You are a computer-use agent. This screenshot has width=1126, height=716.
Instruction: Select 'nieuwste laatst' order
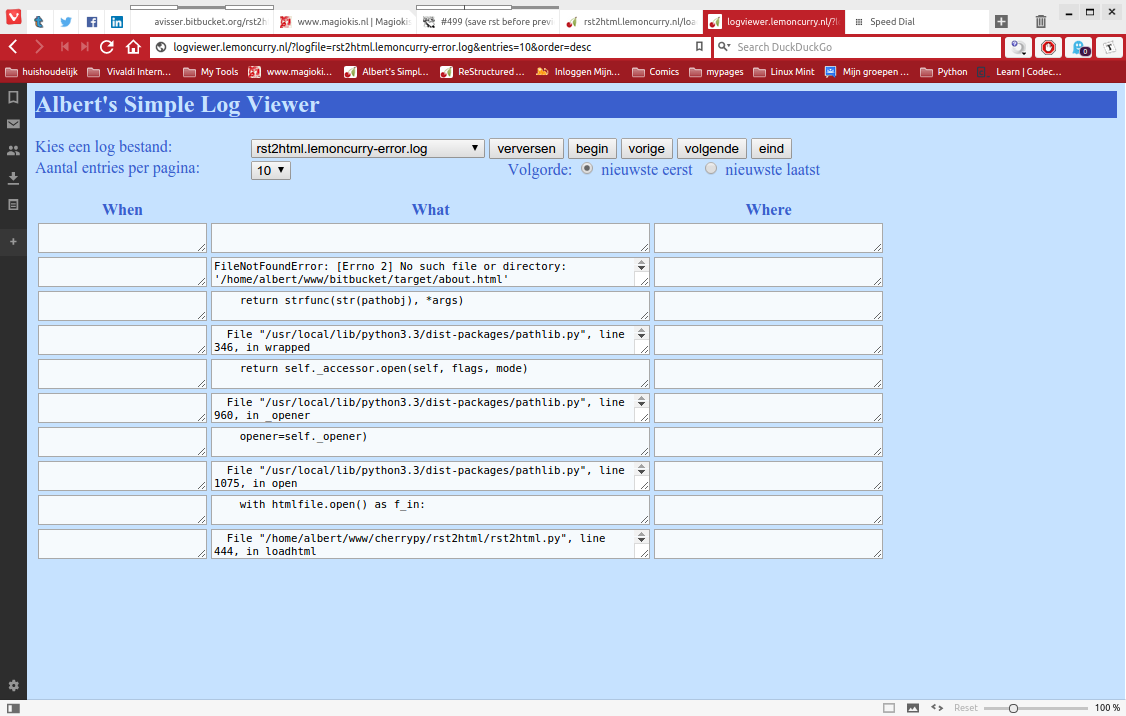(711, 169)
